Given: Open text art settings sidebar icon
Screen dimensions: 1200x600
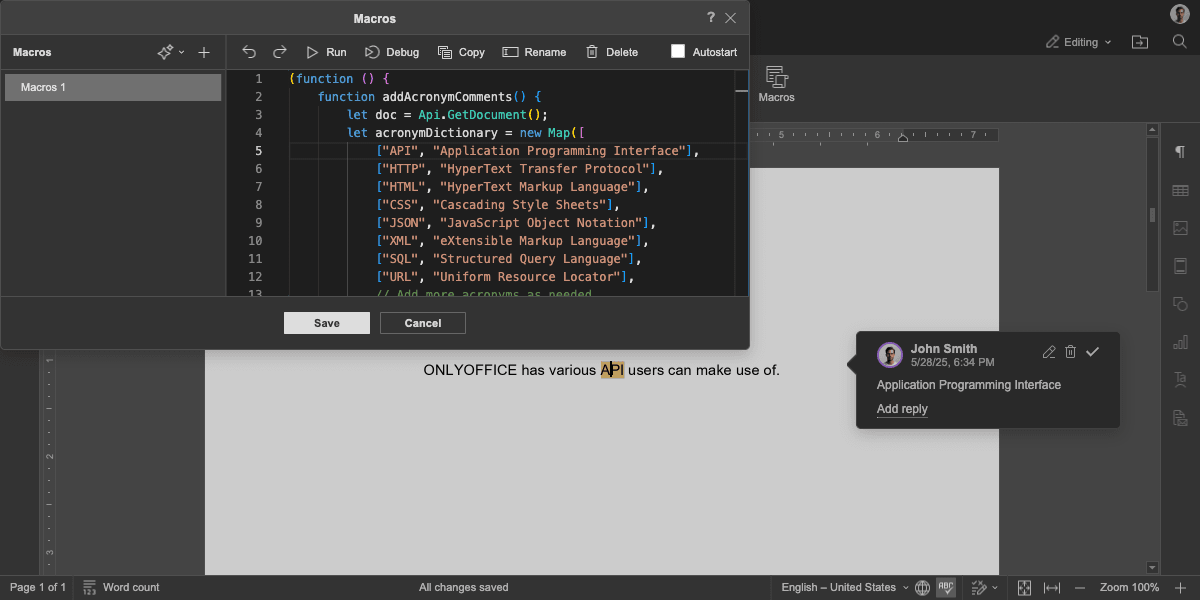Looking at the screenshot, I should click(1180, 380).
